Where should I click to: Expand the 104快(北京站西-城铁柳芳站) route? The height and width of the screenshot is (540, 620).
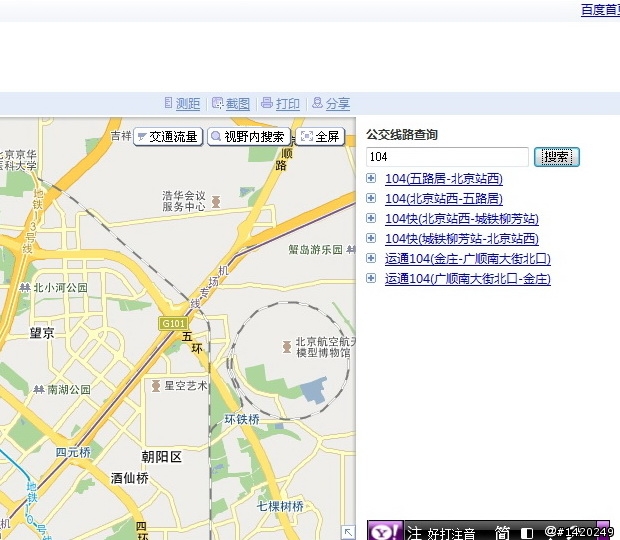pyautogui.click(x=371, y=218)
